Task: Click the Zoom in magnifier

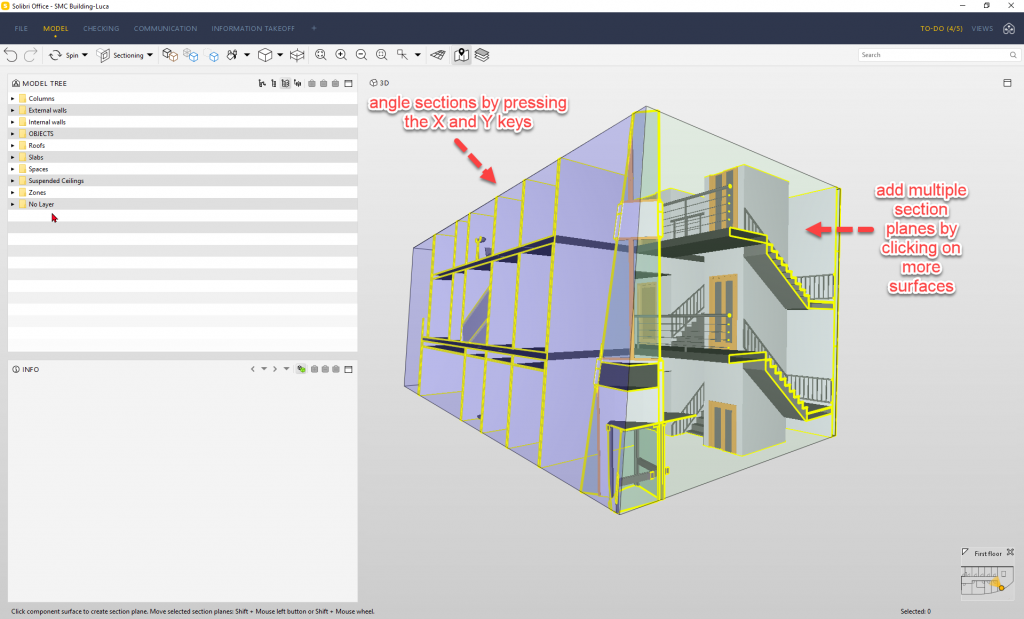Action: tap(341, 55)
